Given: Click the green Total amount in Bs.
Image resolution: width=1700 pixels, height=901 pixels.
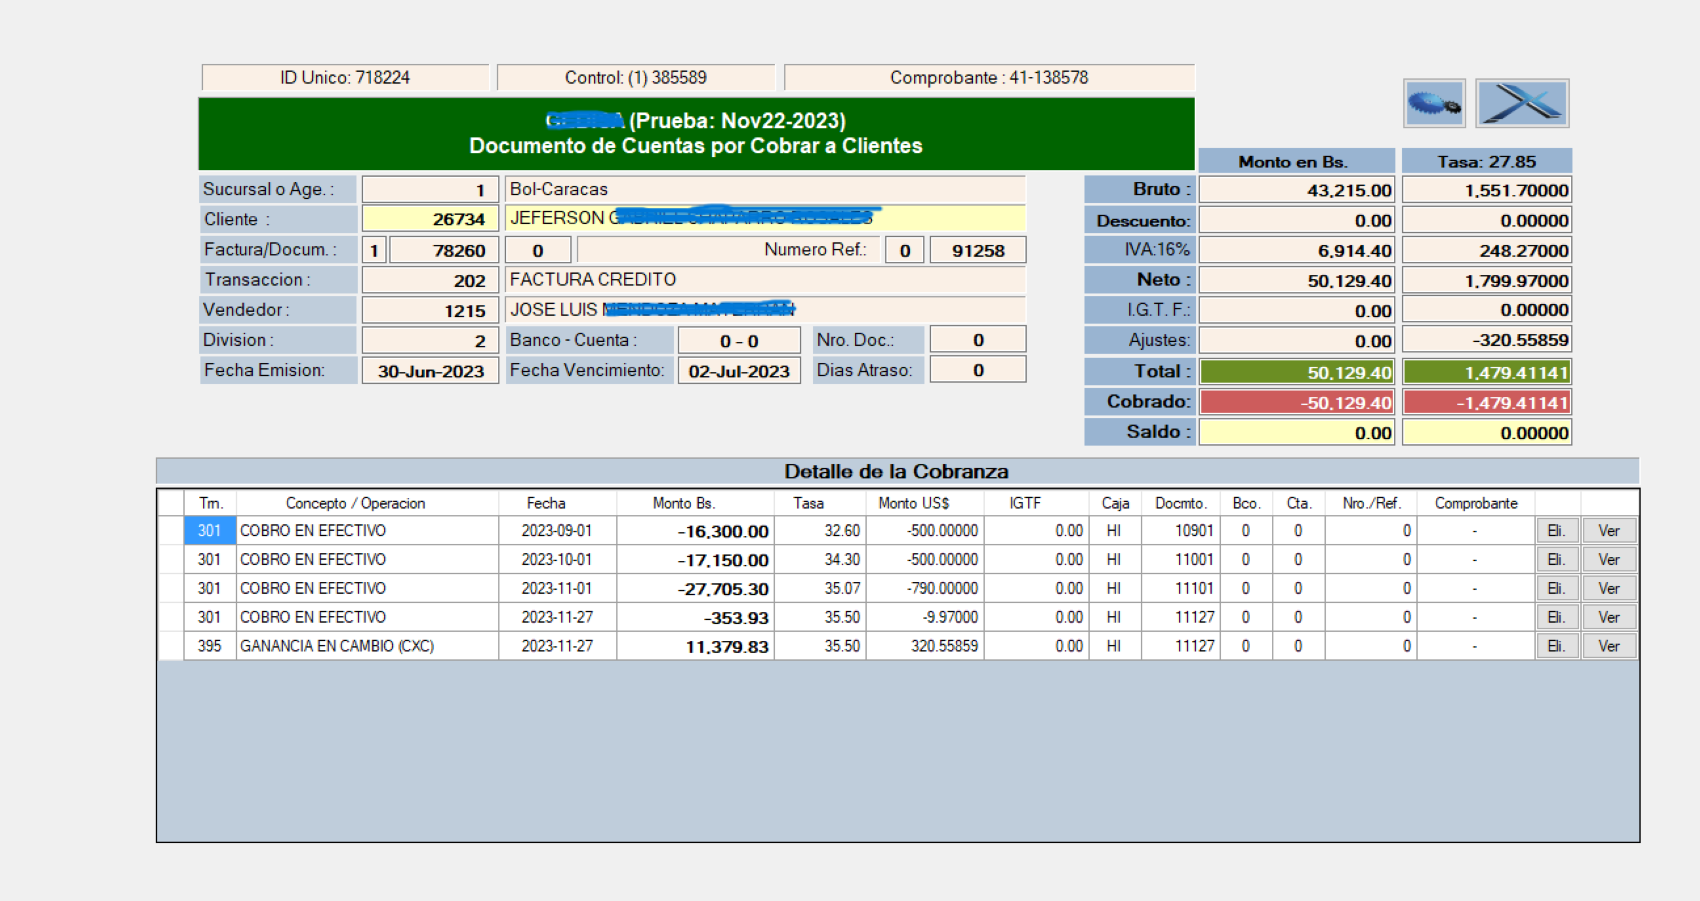Looking at the screenshot, I should [1296, 372].
